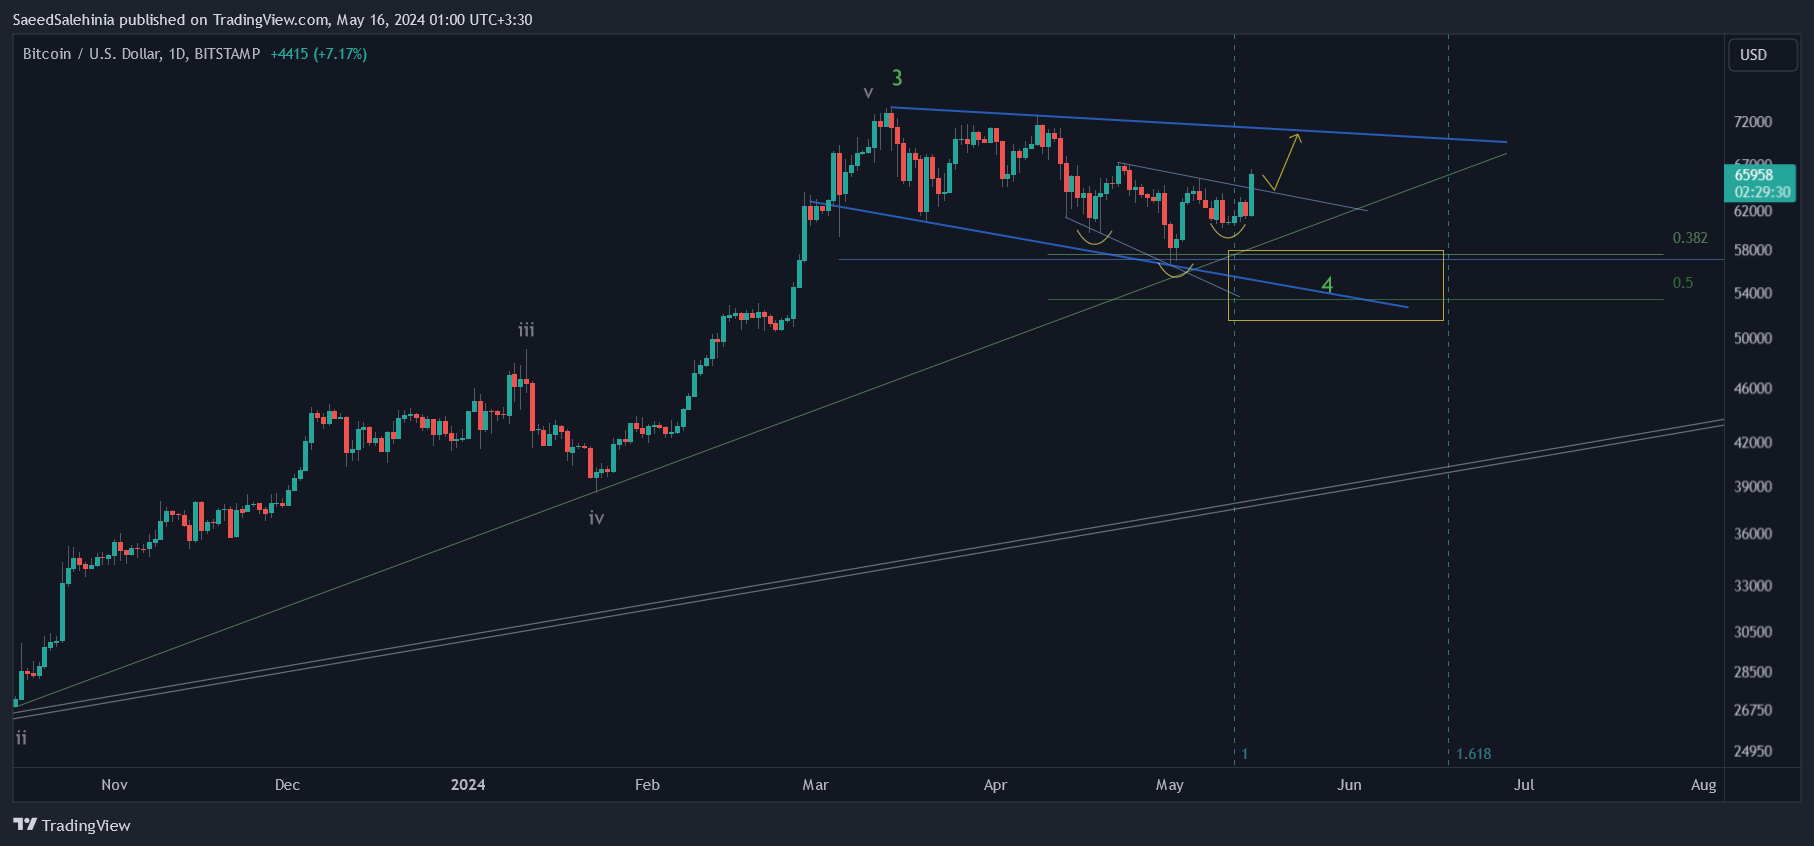The width and height of the screenshot is (1814, 846).
Task: Click the 72000 price axis label
Action: pos(1753,122)
